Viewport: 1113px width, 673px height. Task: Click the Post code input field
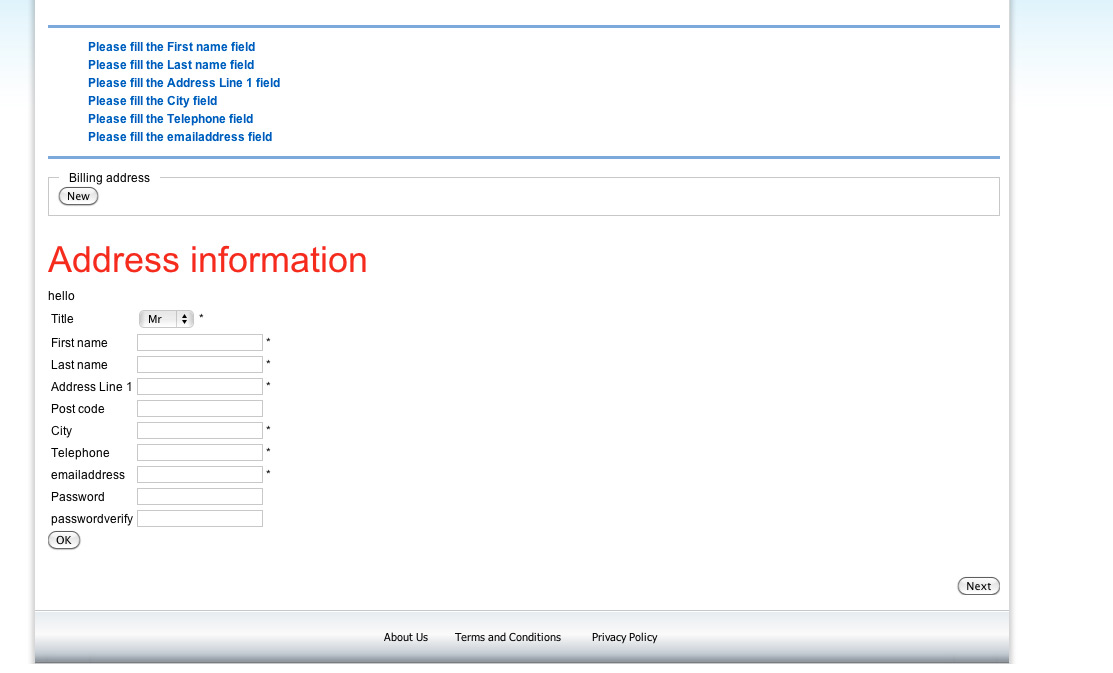tap(199, 408)
